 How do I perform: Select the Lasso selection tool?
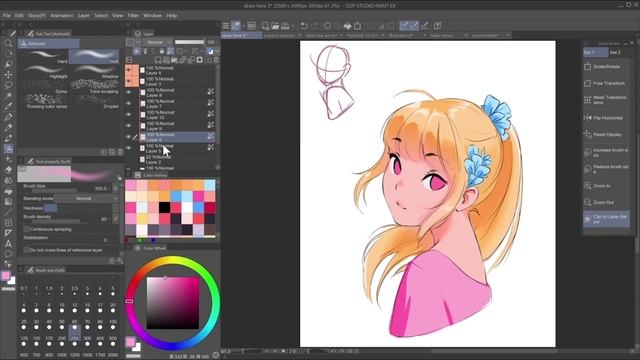tap(8, 85)
